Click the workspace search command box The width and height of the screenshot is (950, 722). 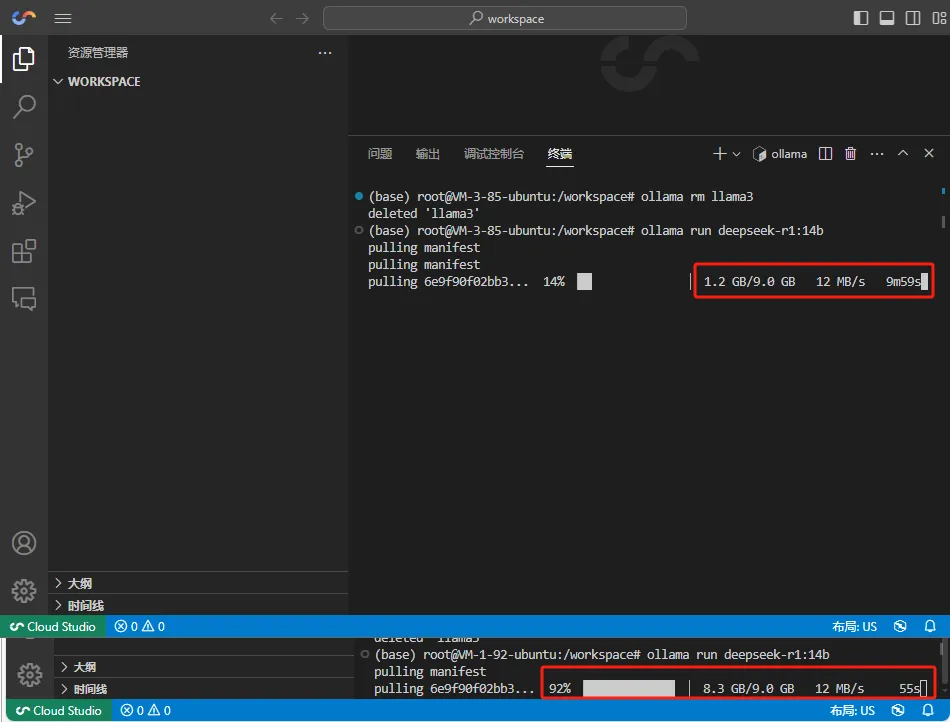tap(505, 18)
